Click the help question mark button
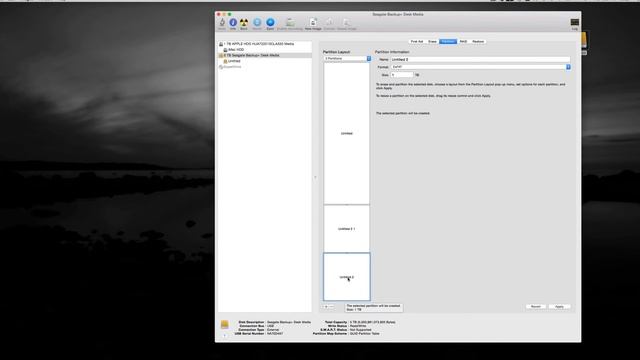 pyautogui.click(x=224, y=336)
